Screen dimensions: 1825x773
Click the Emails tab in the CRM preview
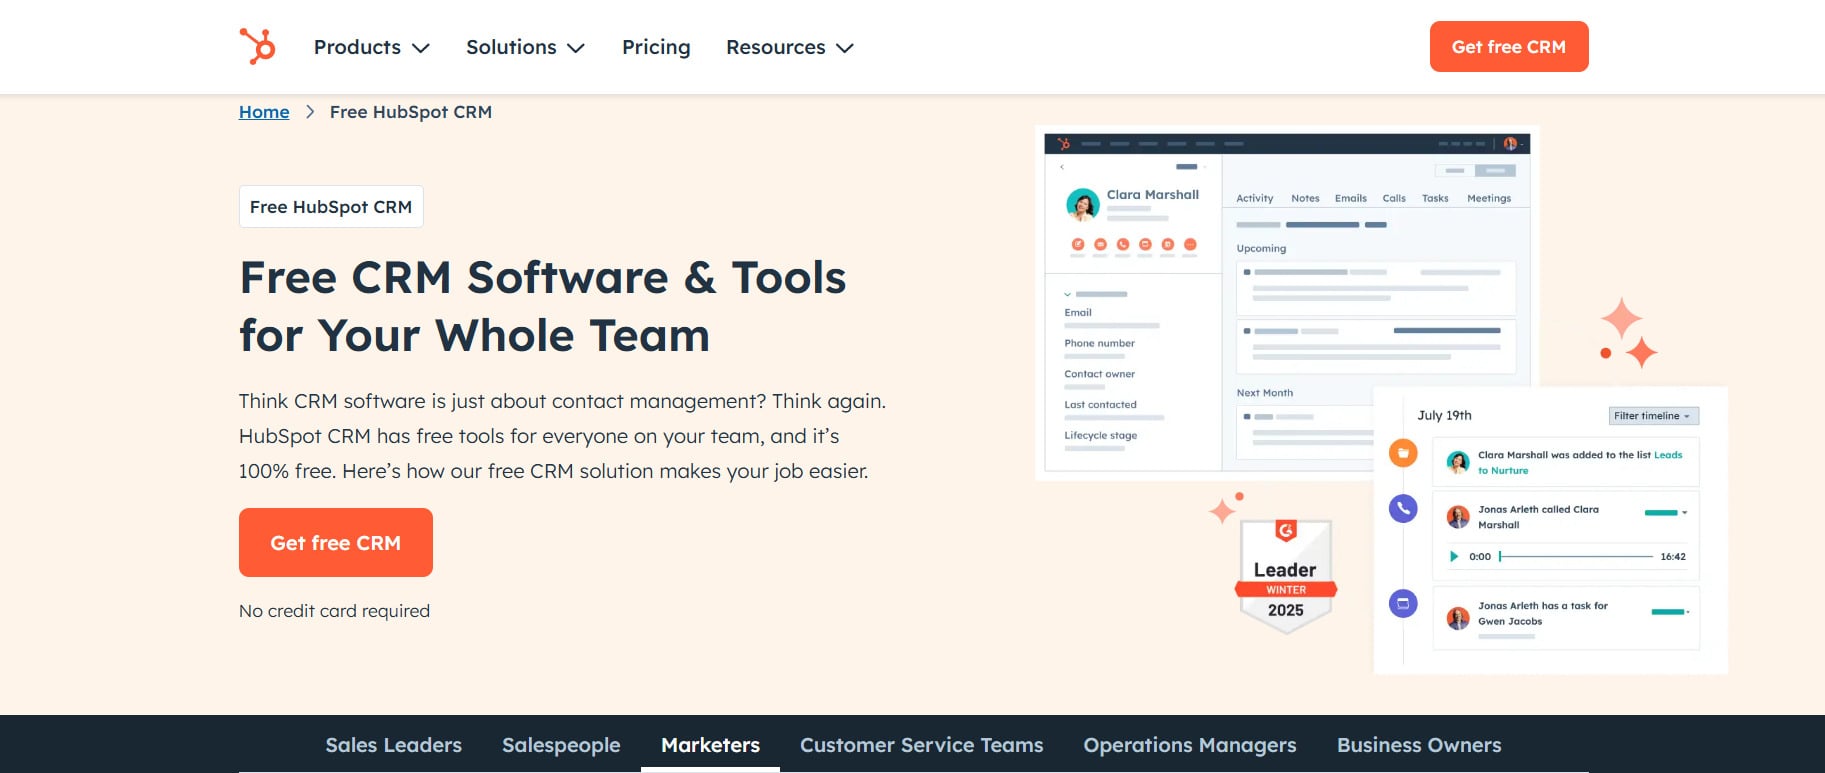(1351, 198)
